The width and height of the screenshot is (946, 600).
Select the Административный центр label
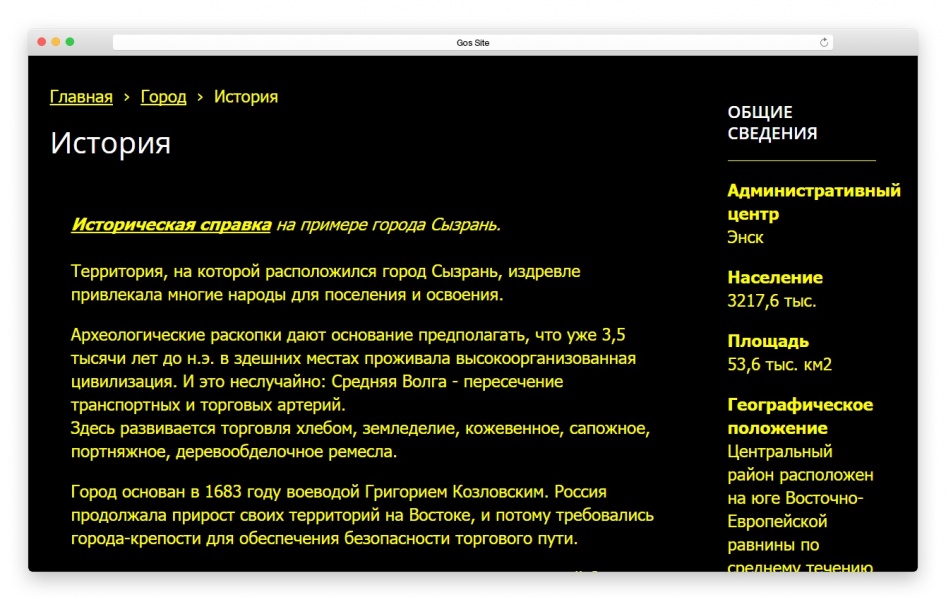[813, 202]
